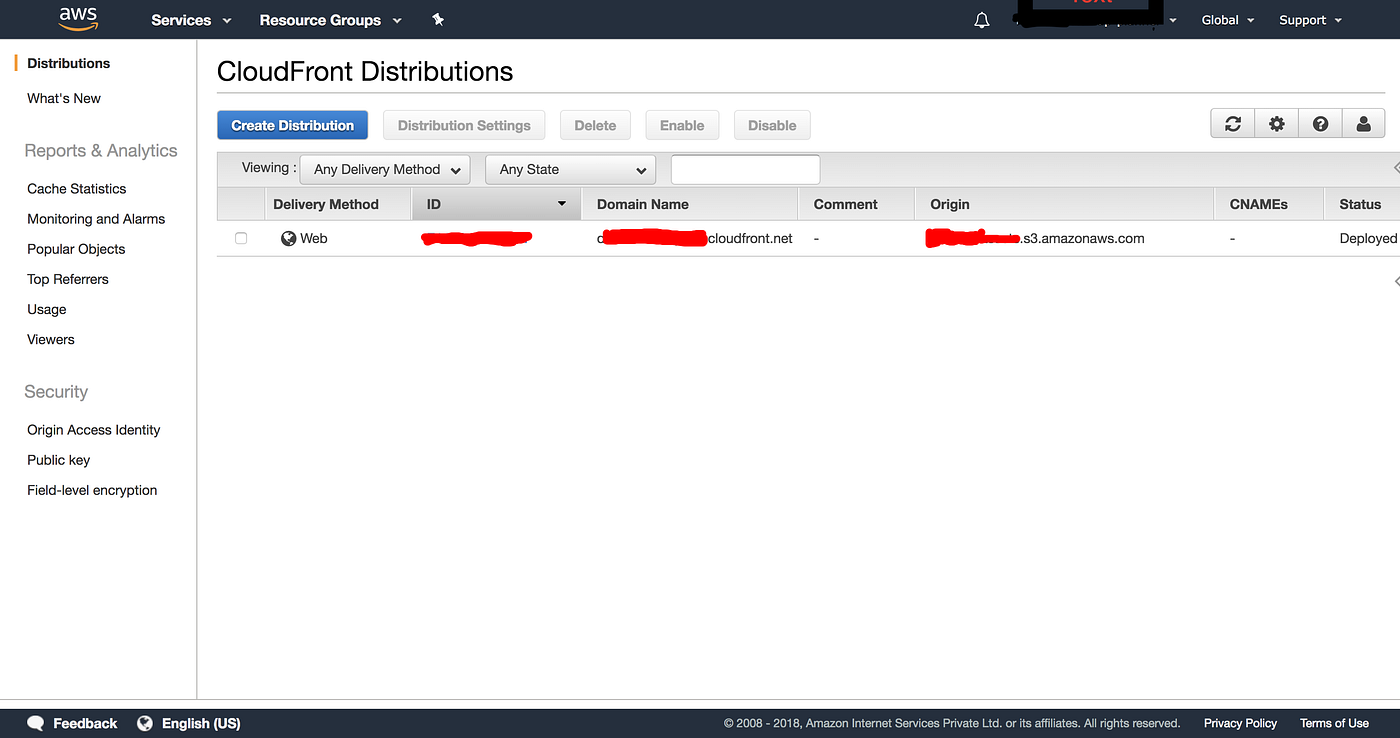Click the pin shortcut star icon

point(438,19)
